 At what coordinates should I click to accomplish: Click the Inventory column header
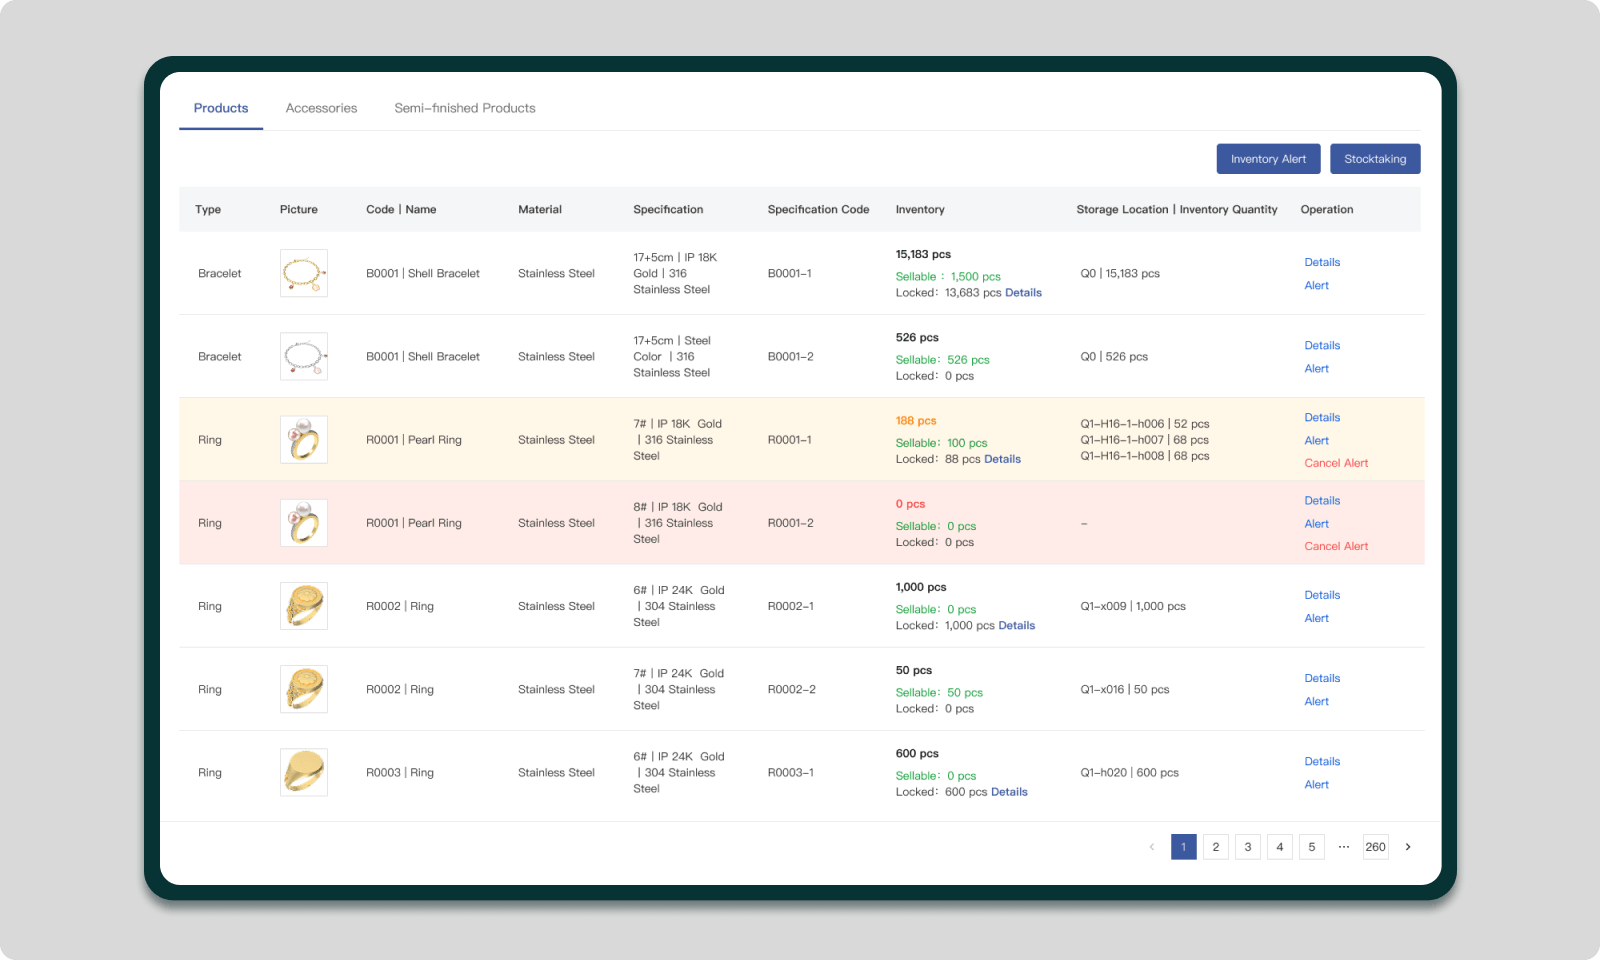point(920,209)
